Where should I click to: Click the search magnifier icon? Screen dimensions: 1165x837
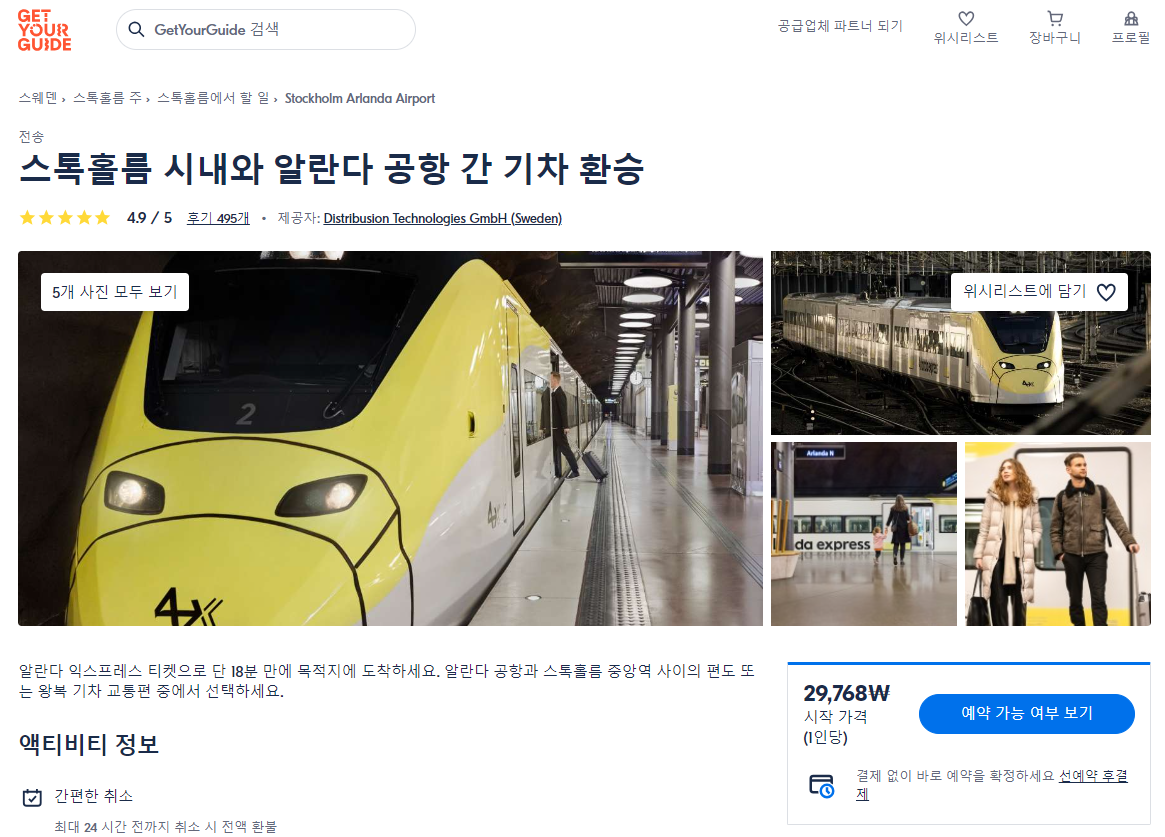point(136,30)
